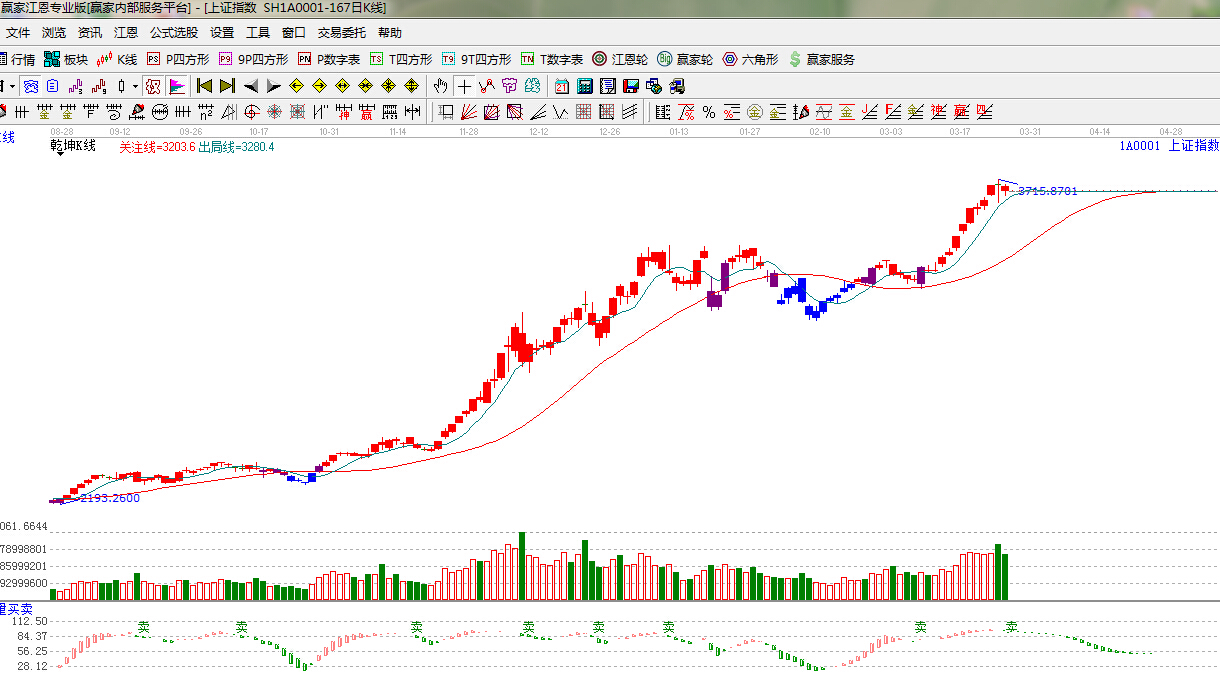Jump to the first bar with skip-to-start icon
This screenshot has width=1220, height=682.
204,86
